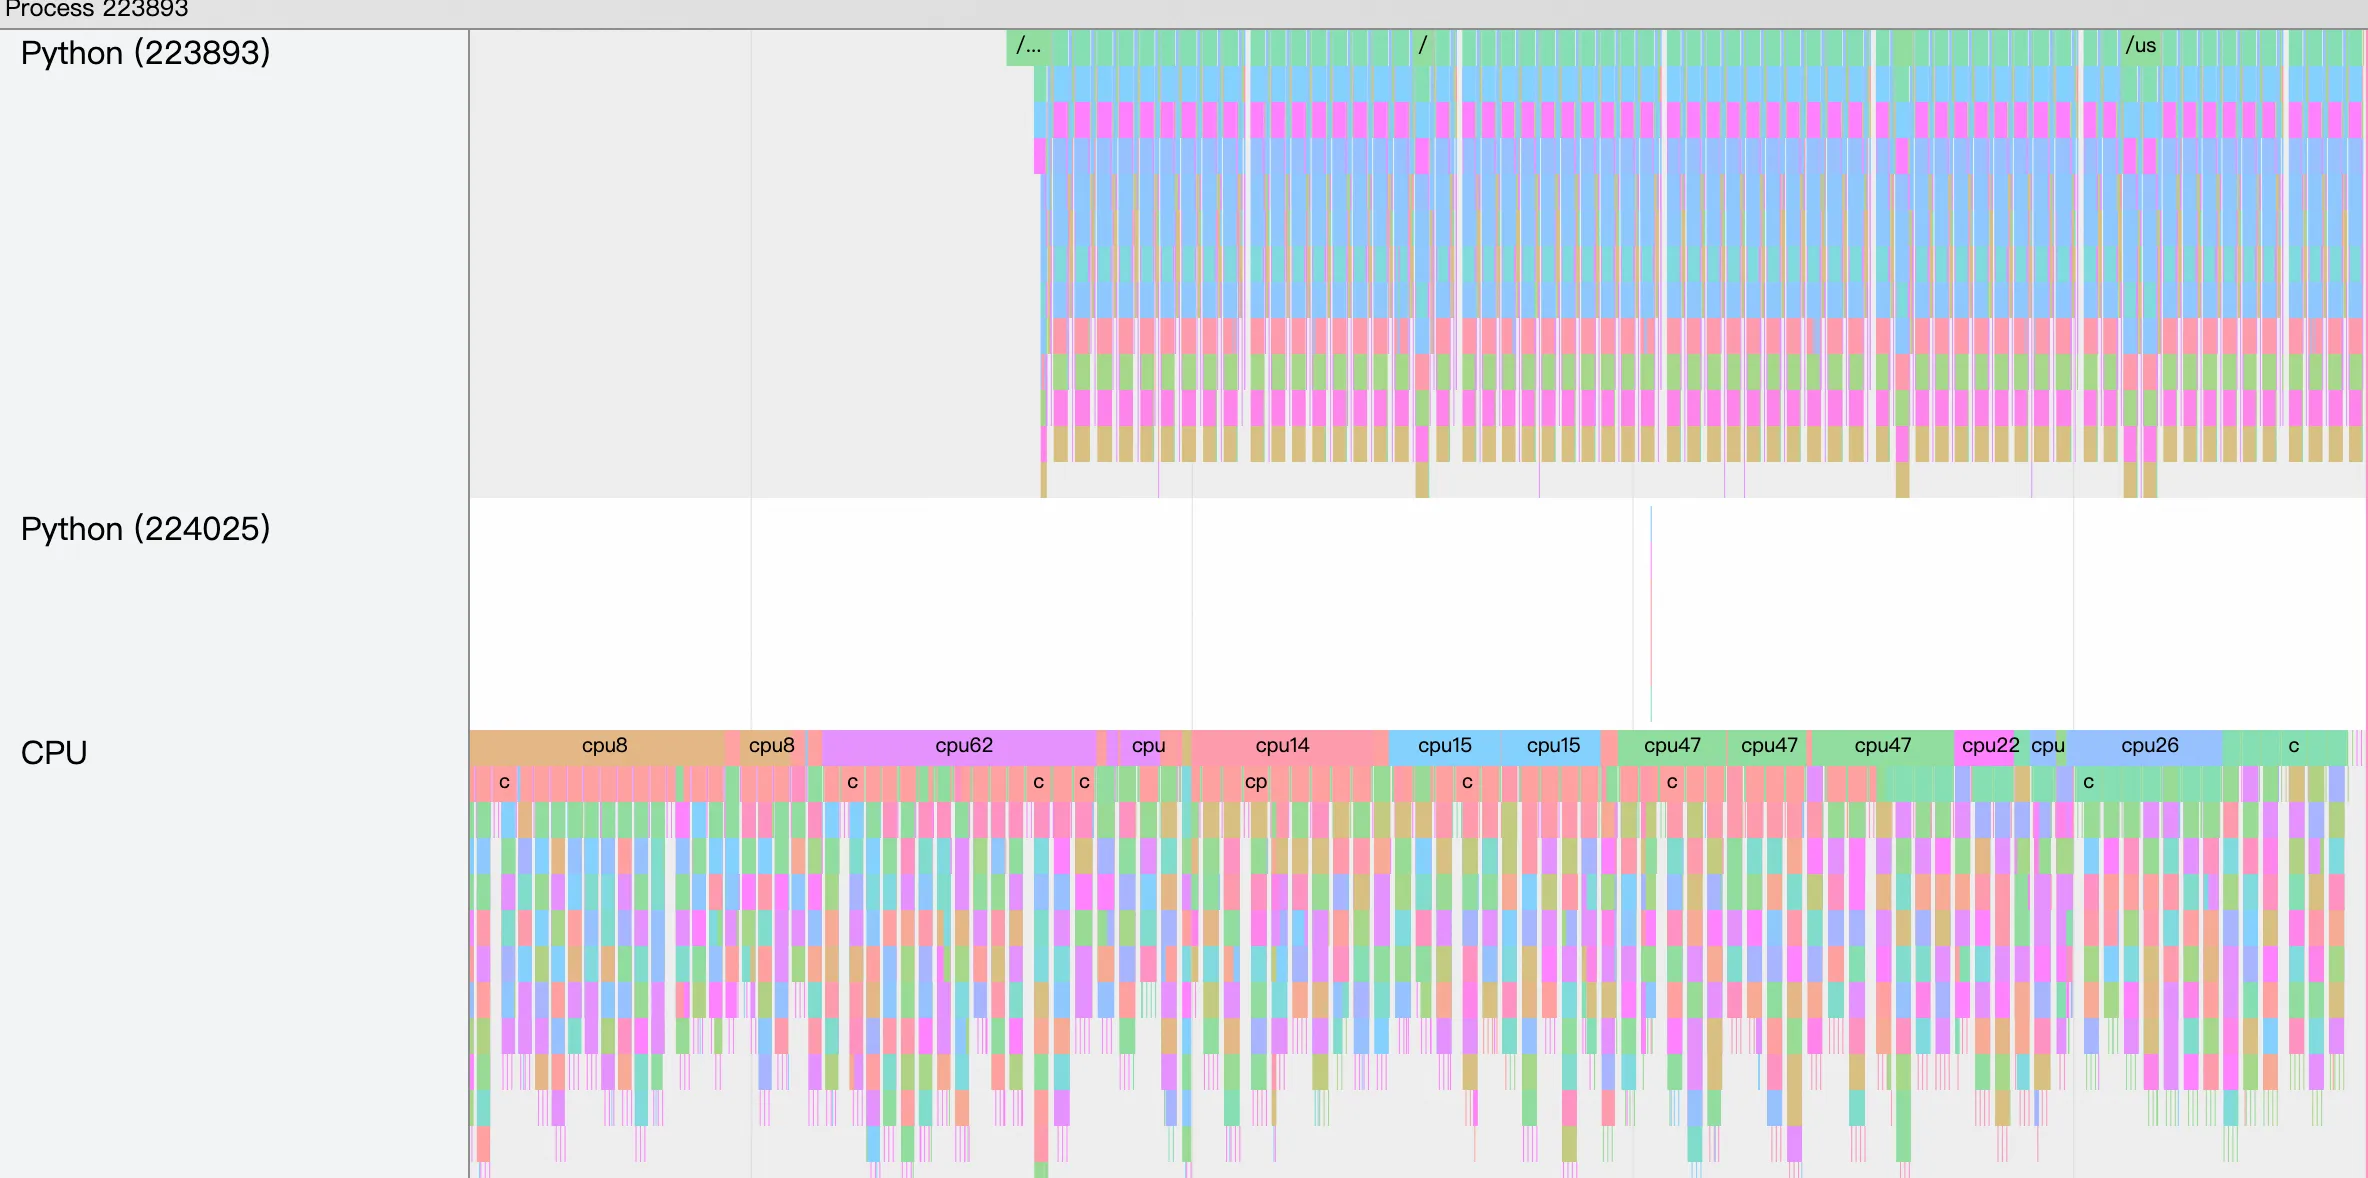Image resolution: width=2368 pixels, height=1178 pixels.
Task: Select the Python (224025) track label
Action: [145, 529]
